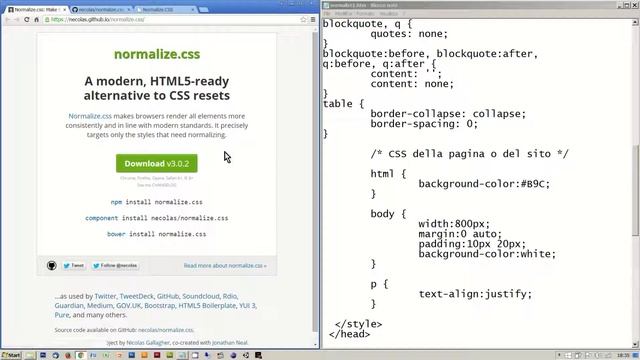Switch to third 'Normalize CSS' tab
Screen dimensions: 640x360
pos(165,9)
